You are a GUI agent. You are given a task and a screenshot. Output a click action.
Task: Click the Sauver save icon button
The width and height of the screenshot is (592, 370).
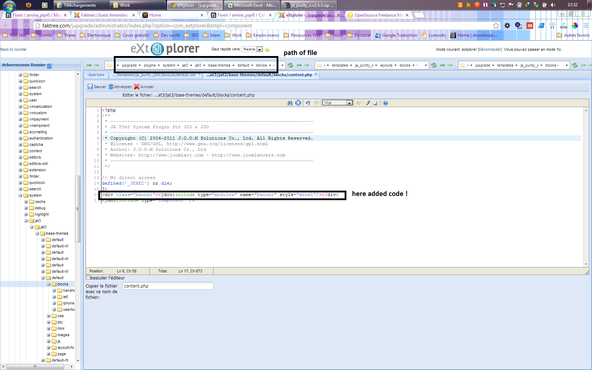click(x=90, y=86)
